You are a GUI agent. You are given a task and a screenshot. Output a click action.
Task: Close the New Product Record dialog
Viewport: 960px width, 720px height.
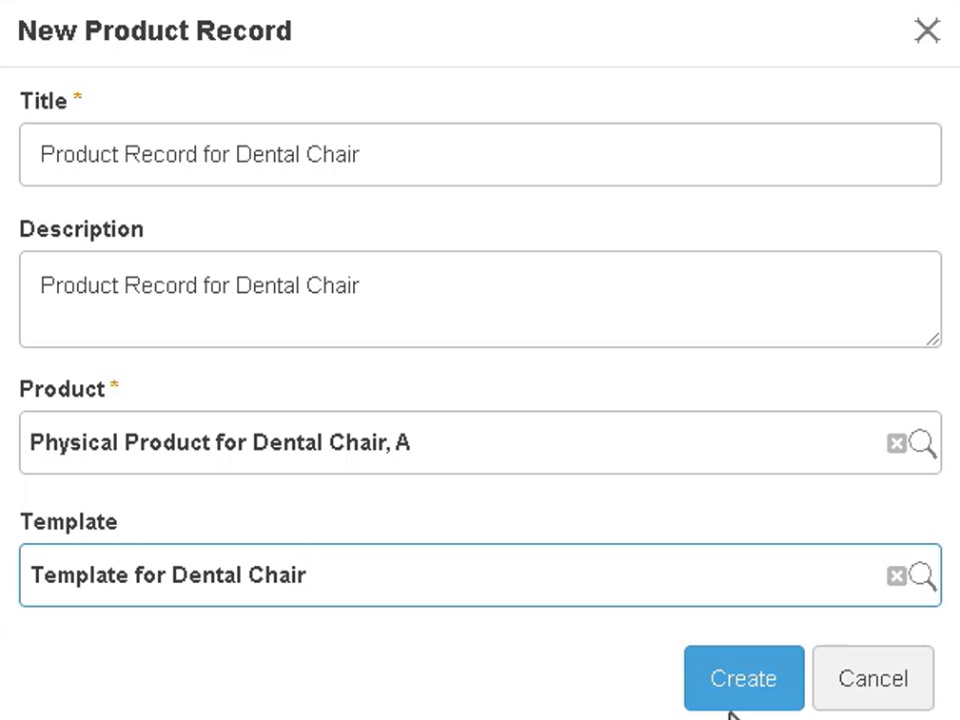pyautogui.click(x=927, y=31)
